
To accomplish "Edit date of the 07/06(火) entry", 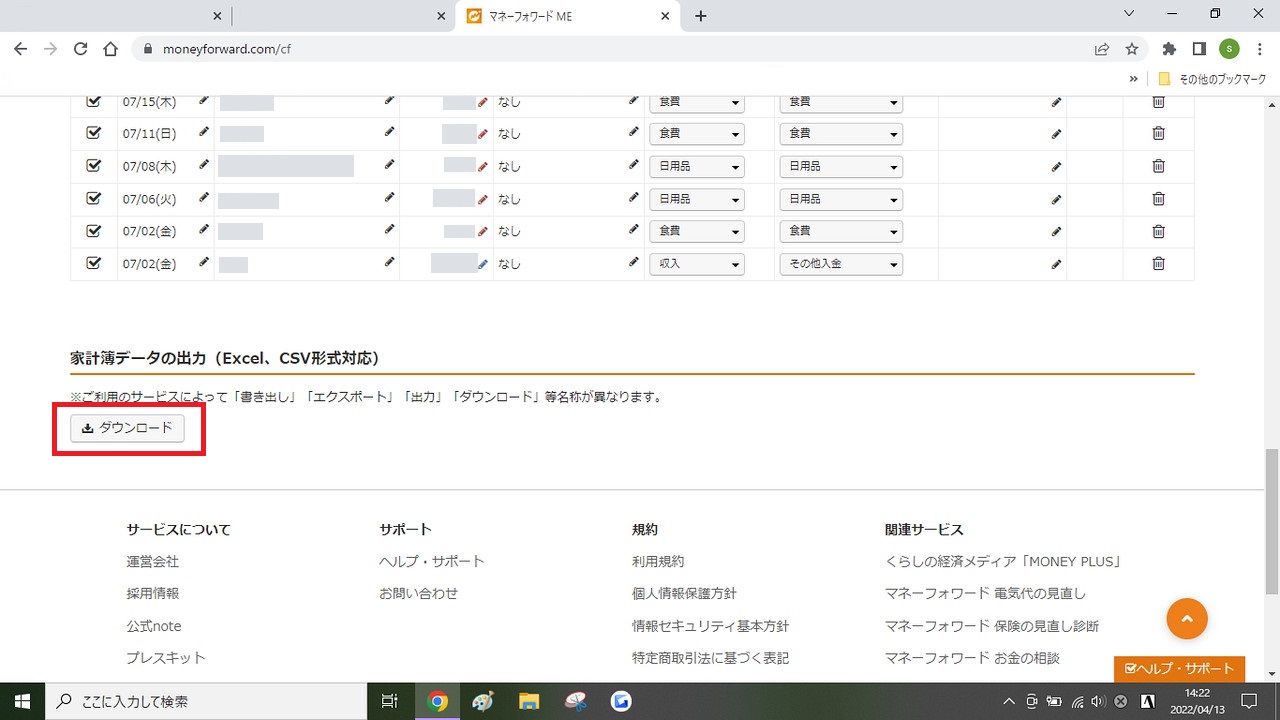I will pyautogui.click(x=204, y=198).
